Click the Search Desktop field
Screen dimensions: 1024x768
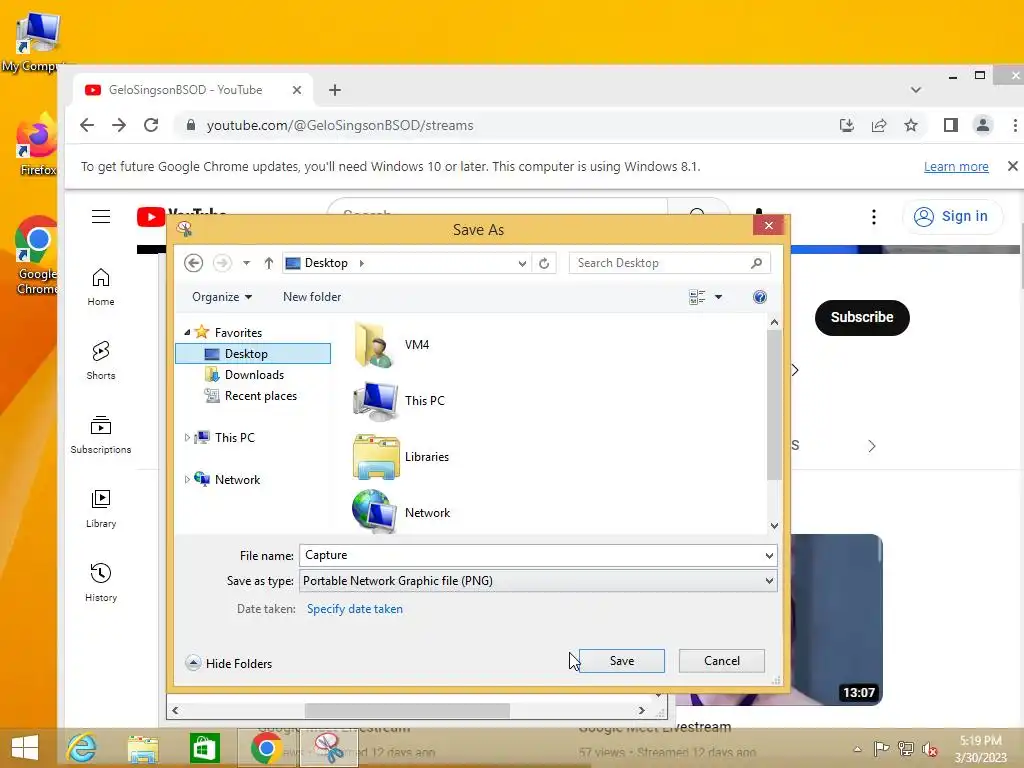pyautogui.click(x=669, y=263)
